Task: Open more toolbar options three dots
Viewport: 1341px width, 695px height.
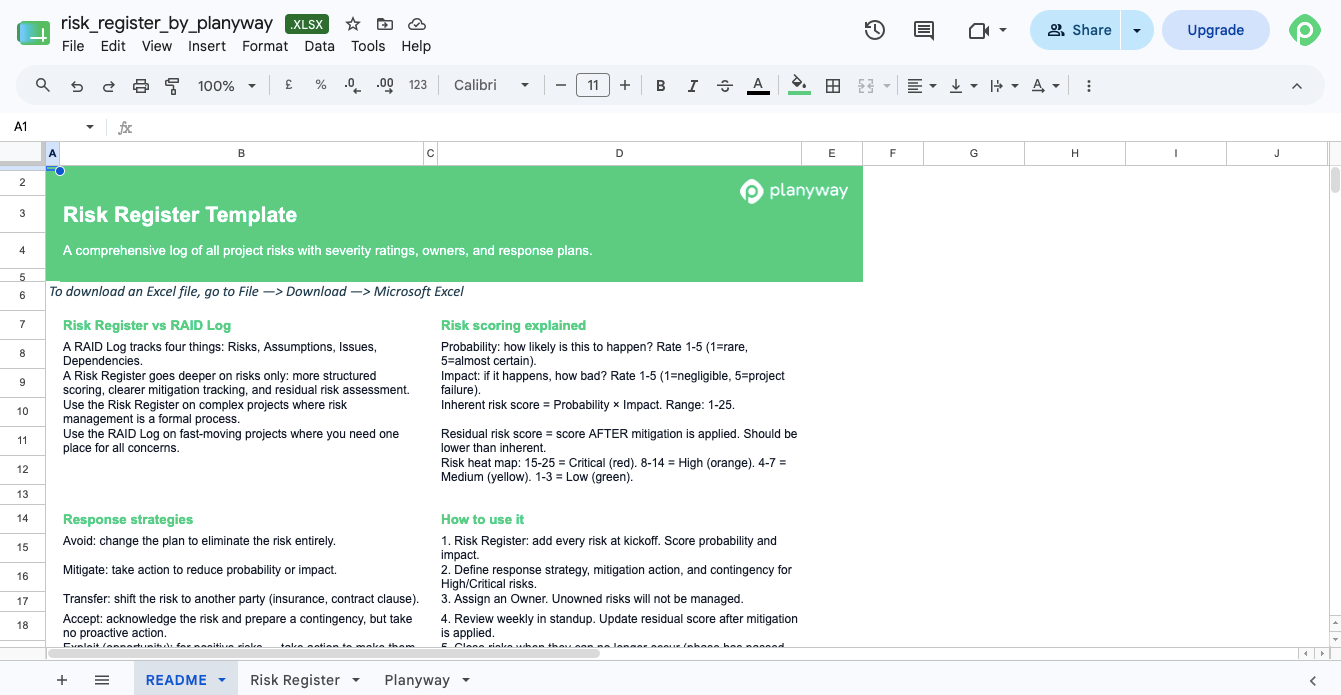Action: (1089, 86)
